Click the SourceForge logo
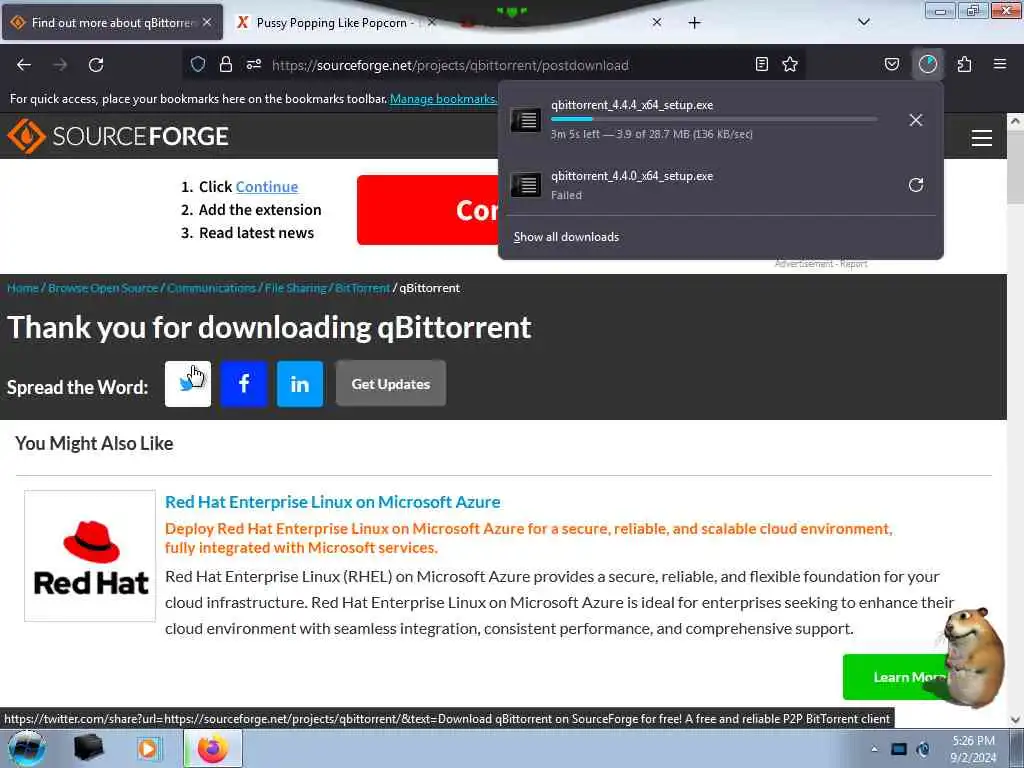This screenshot has height=768, width=1024. (118, 136)
